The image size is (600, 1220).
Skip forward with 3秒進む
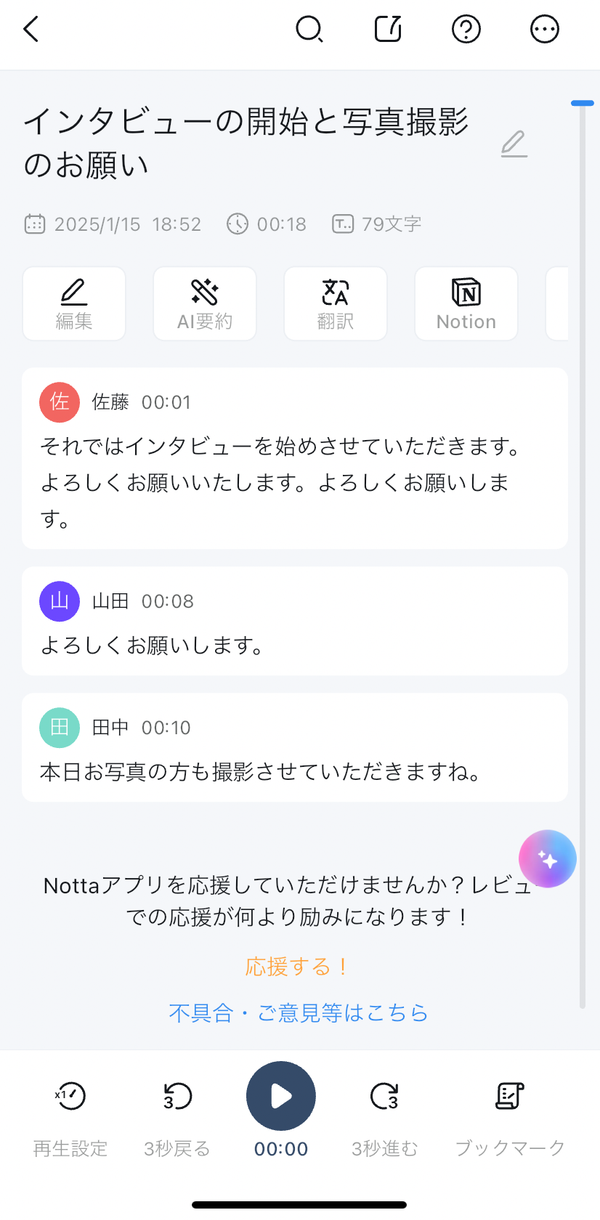click(385, 1118)
